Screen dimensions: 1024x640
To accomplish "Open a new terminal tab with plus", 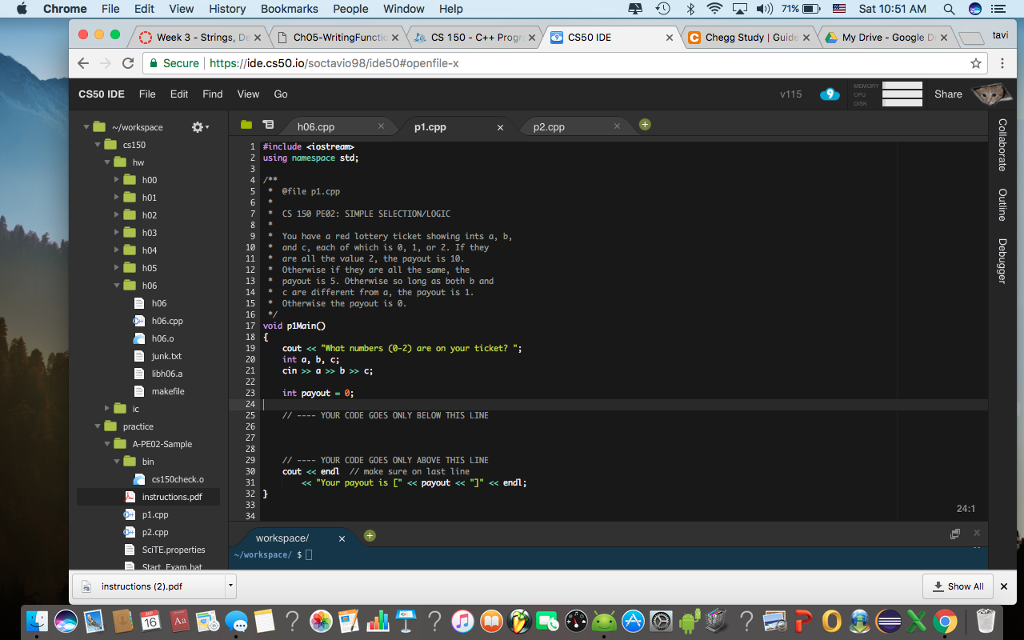I will pos(369,537).
